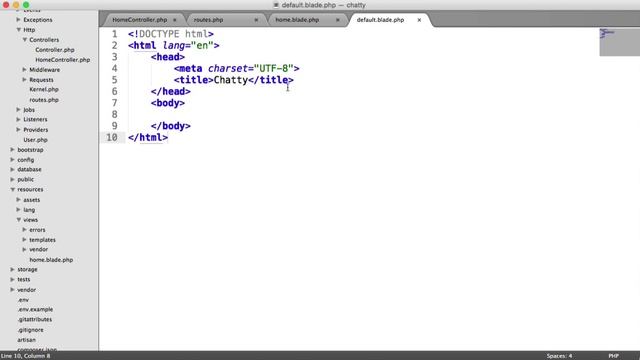Click the window's green zoom button
Screen dimensions: 640x360
(x=26, y=5)
